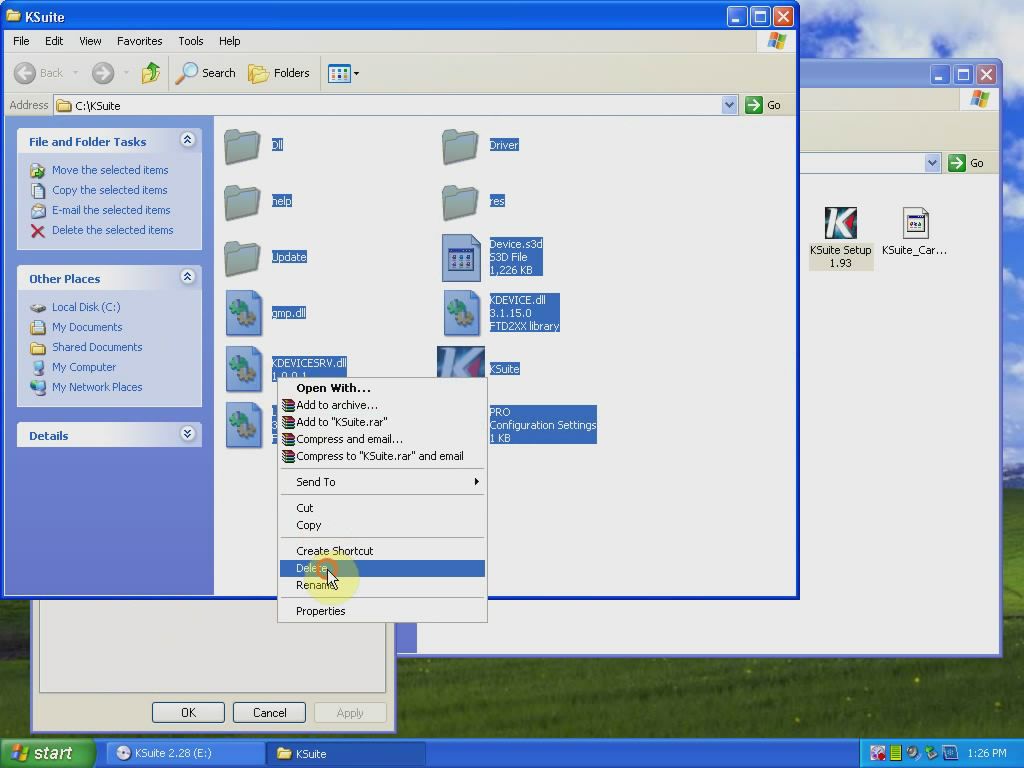Open the address bar dropdown
The height and width of the screenshot is (768, 1024).
[729, 105]
